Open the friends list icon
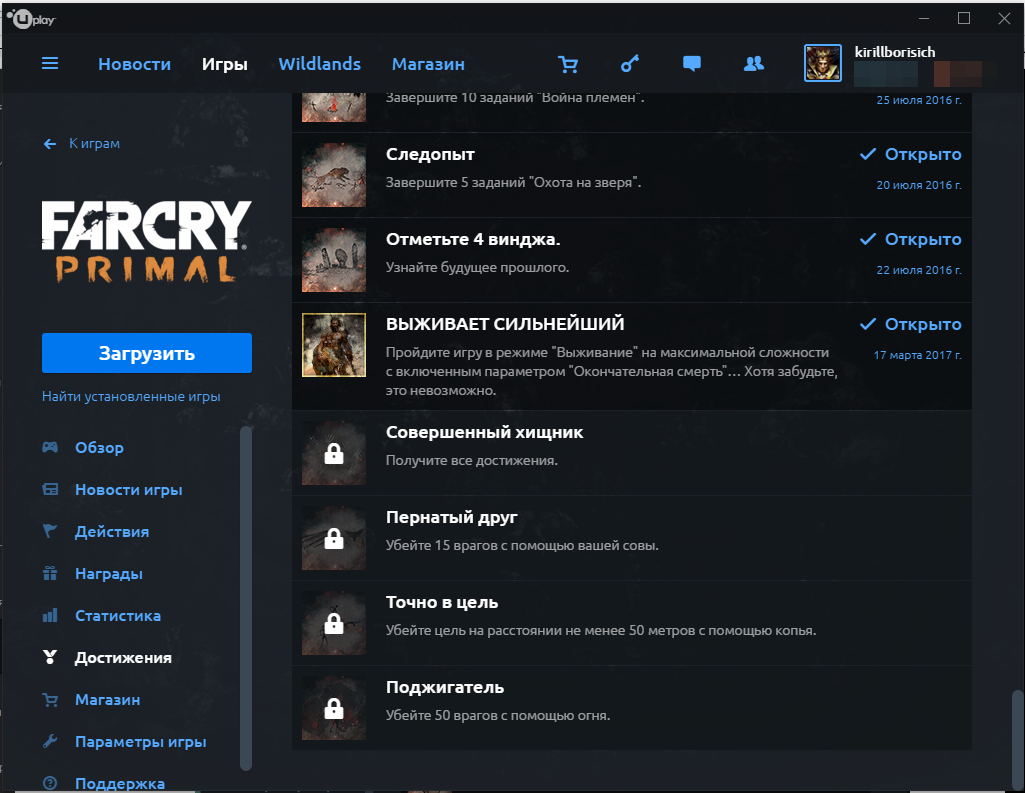 [754, 63]
